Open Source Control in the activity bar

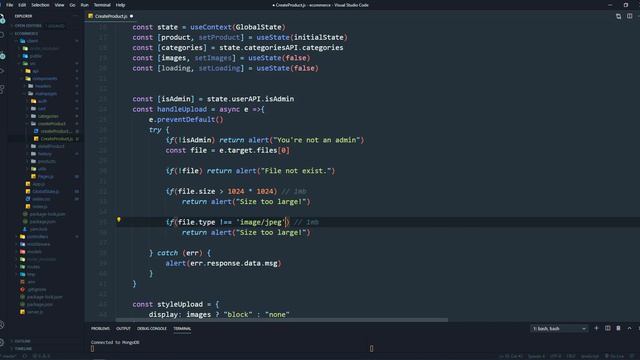pyautogui.click(x=2, y=56)
